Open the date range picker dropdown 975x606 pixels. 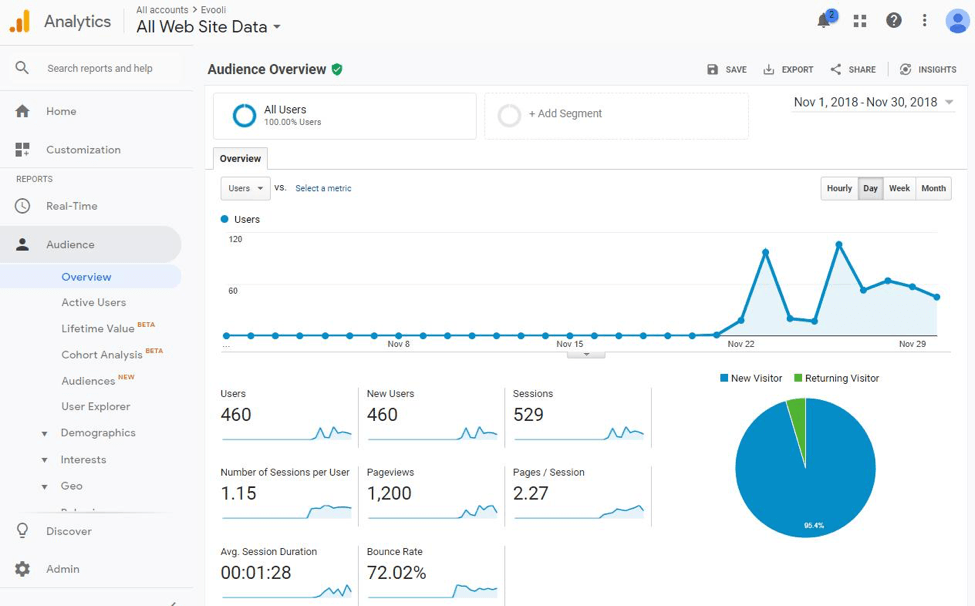point(874,102)
